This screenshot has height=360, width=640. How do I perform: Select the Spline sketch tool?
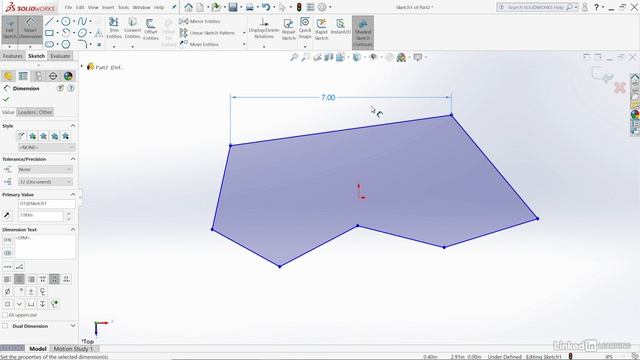(82, 21)
